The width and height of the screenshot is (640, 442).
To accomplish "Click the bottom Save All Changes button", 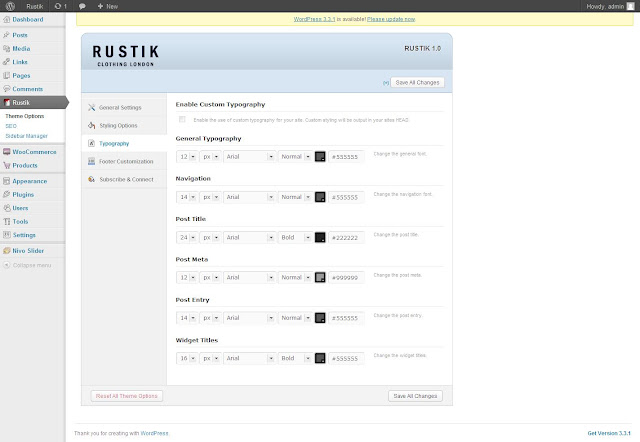I will click(x=416, y=396).
